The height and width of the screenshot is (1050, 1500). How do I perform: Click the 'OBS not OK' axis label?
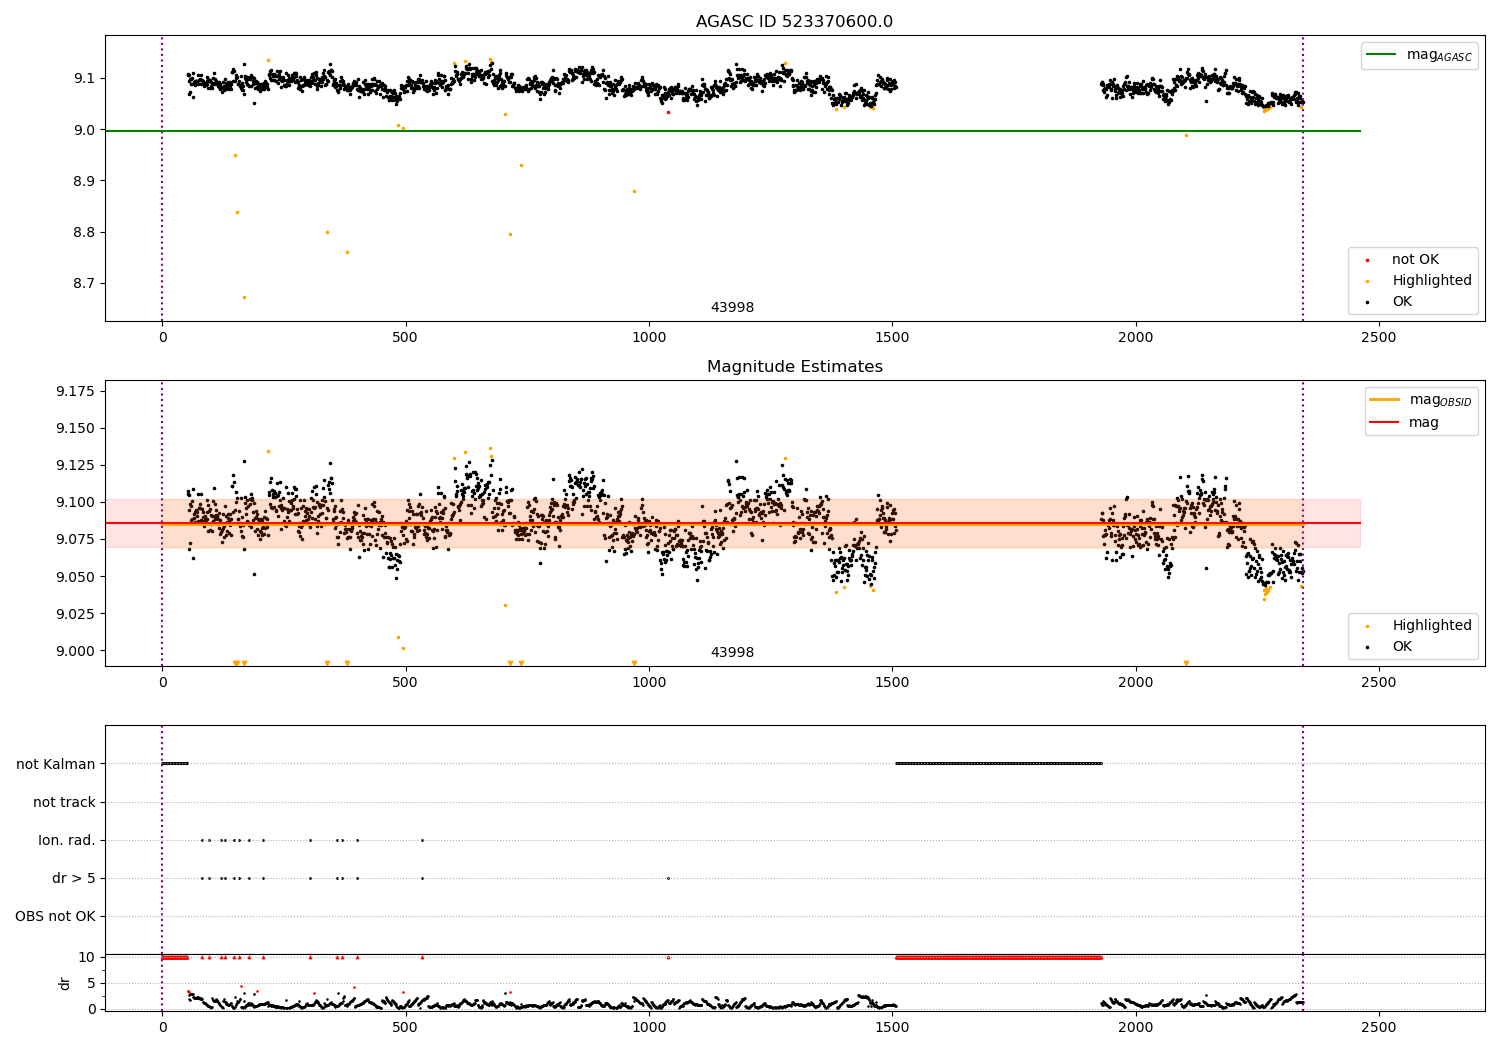[x=56, y=916]
